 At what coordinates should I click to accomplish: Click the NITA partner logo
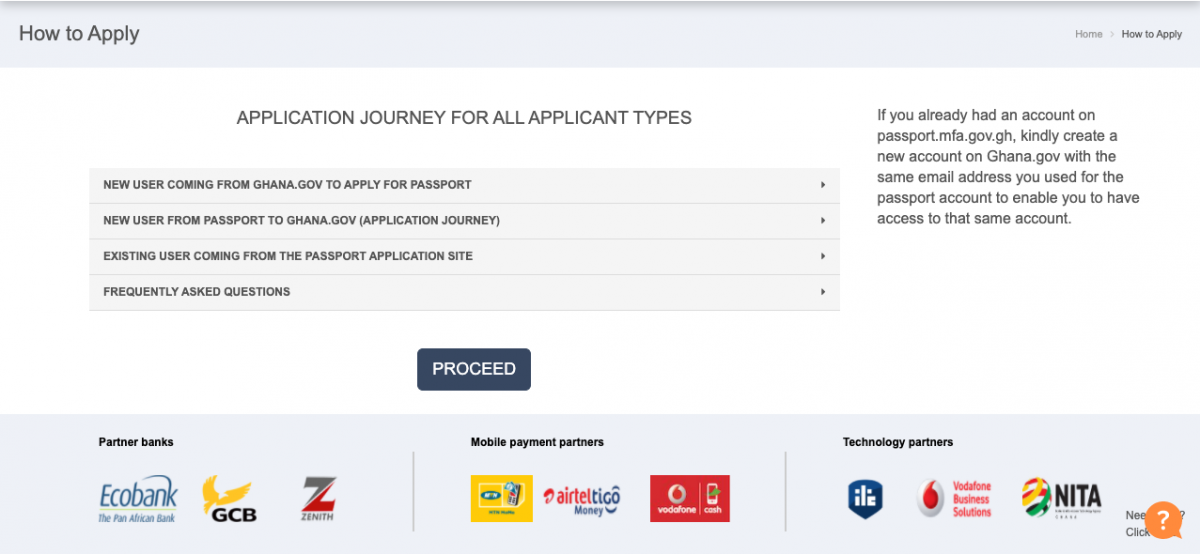pyautogui.click(x=1061, y=497)
